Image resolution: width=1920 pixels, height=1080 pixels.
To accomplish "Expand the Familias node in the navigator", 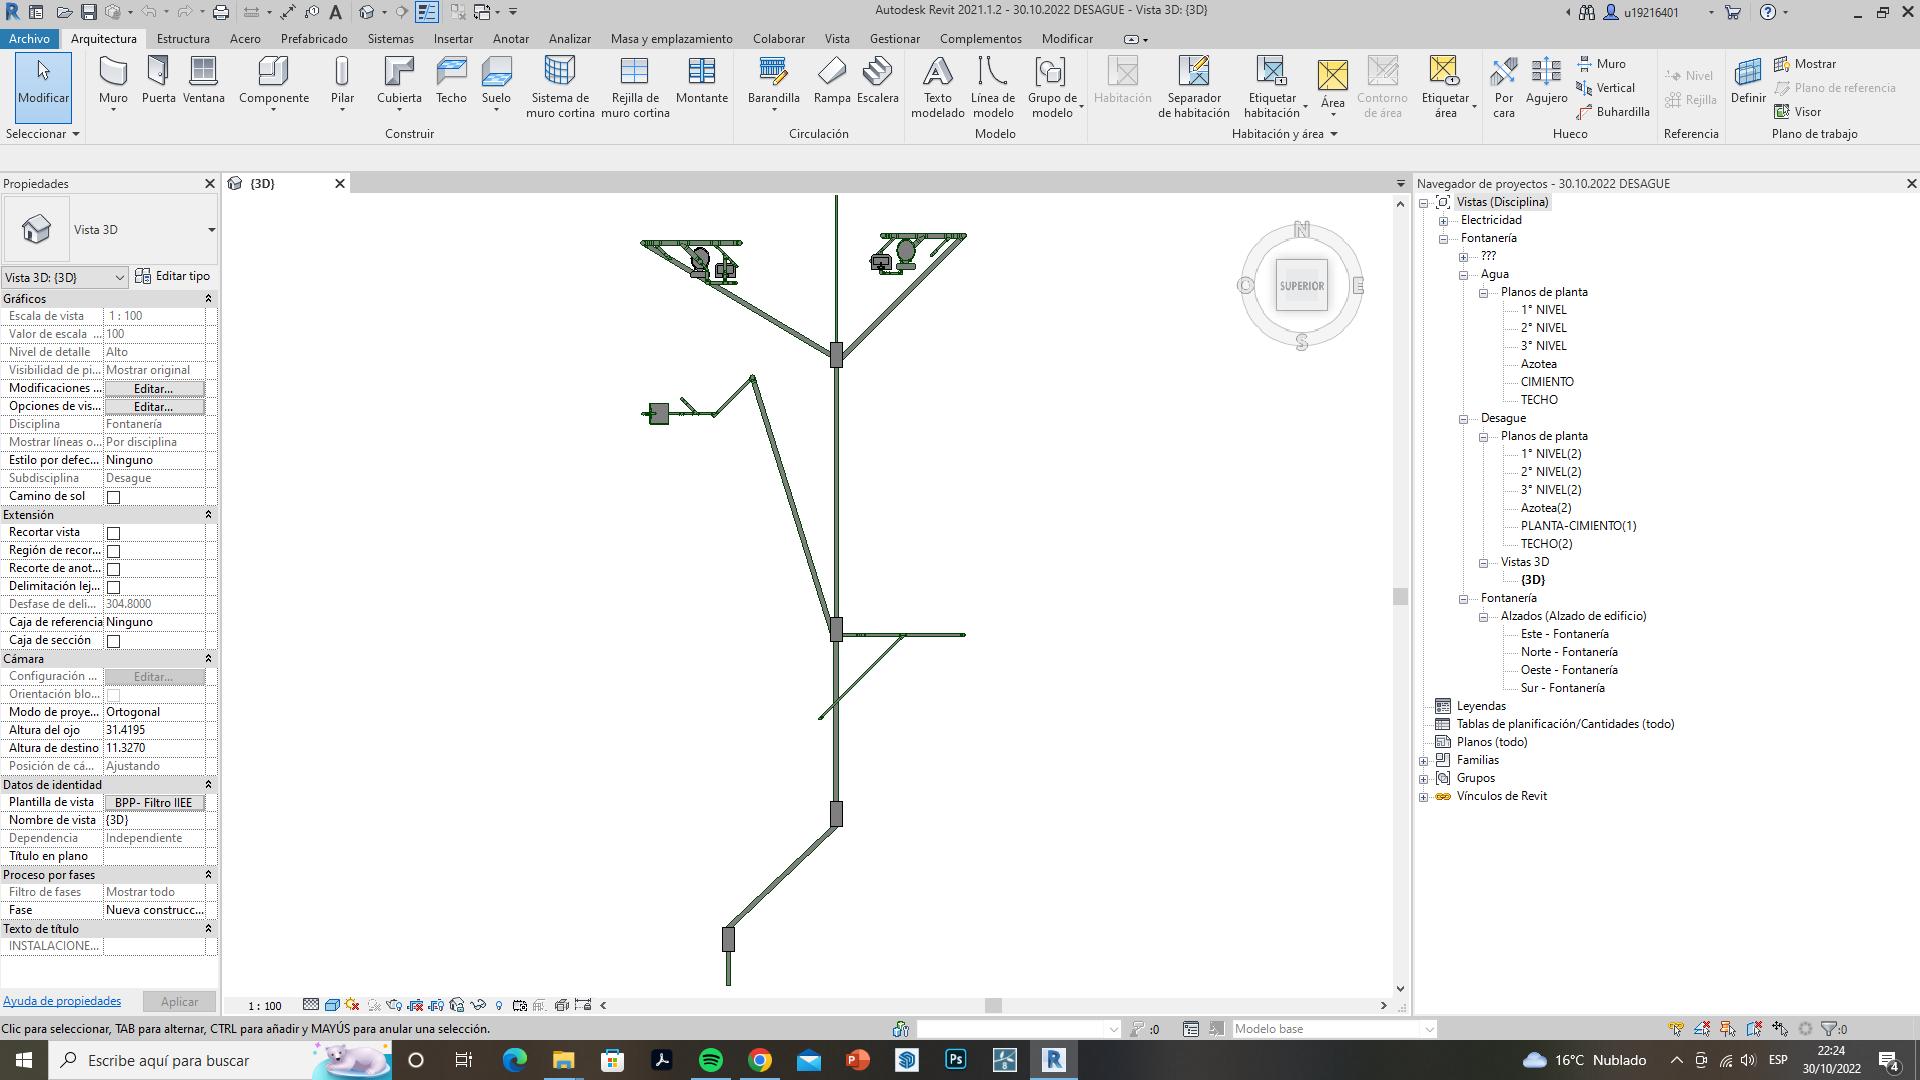I will 1423,761.
